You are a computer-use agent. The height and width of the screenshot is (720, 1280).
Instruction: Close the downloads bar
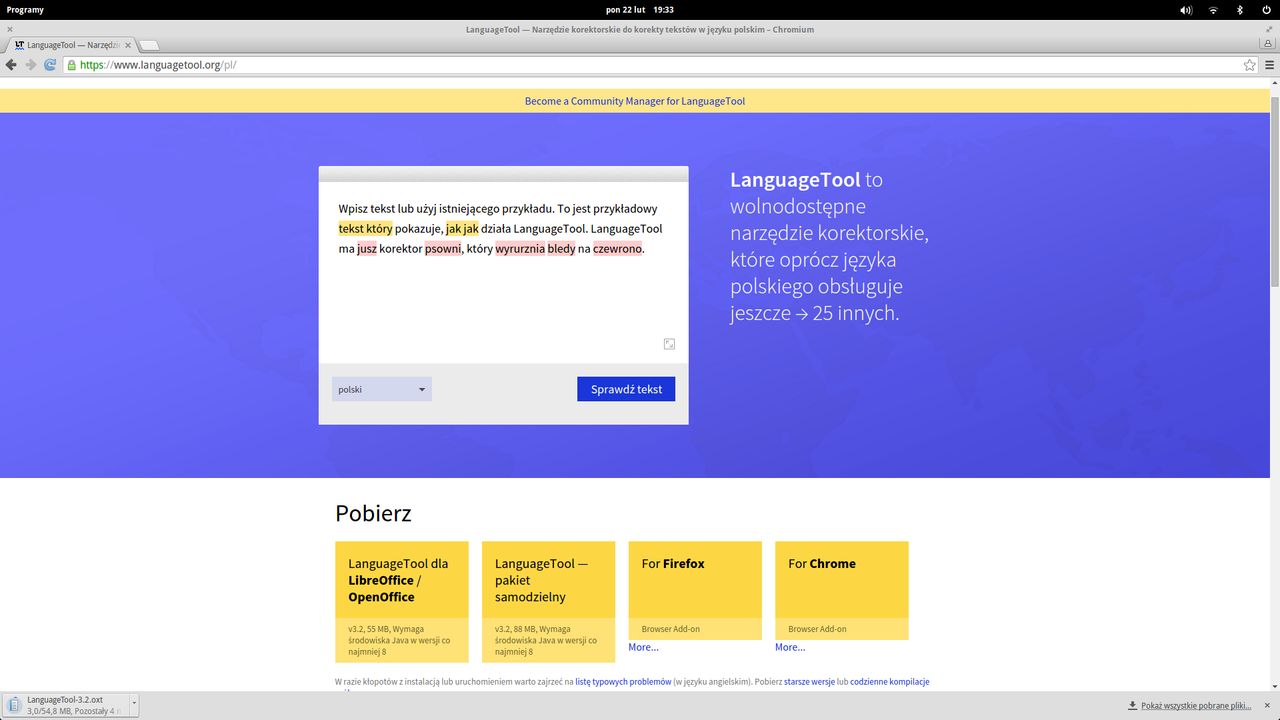1267,705
